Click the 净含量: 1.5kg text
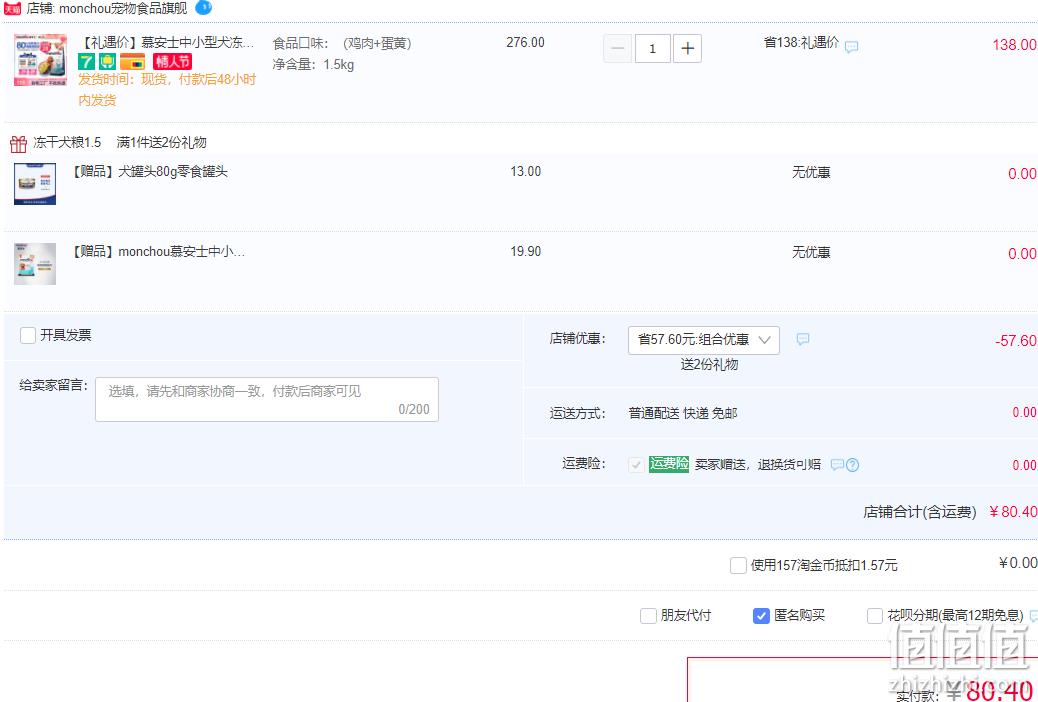Screen dimensions: 1038x702 (x=313, y=65)
